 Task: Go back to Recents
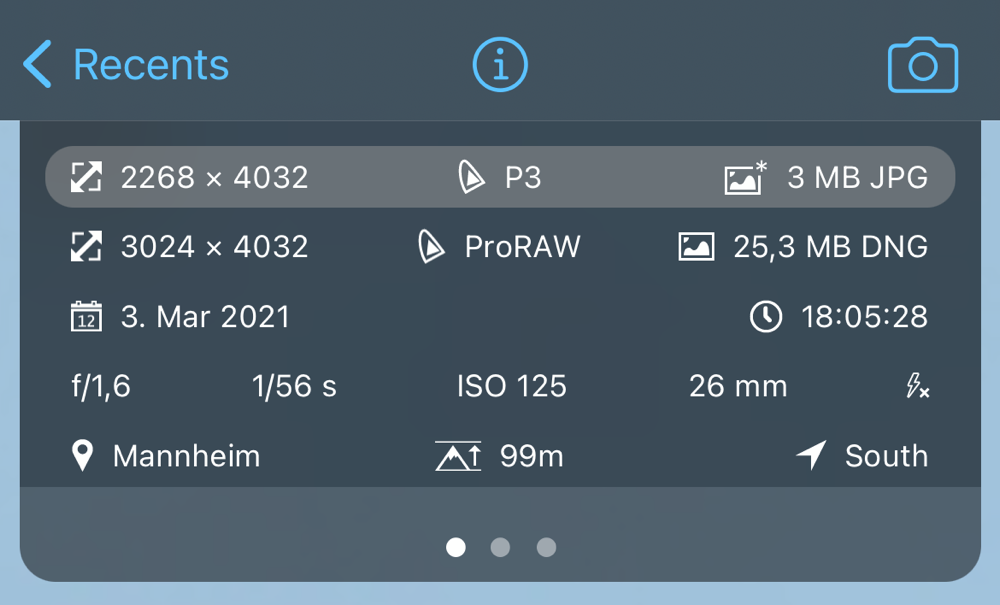coord(124,63)
